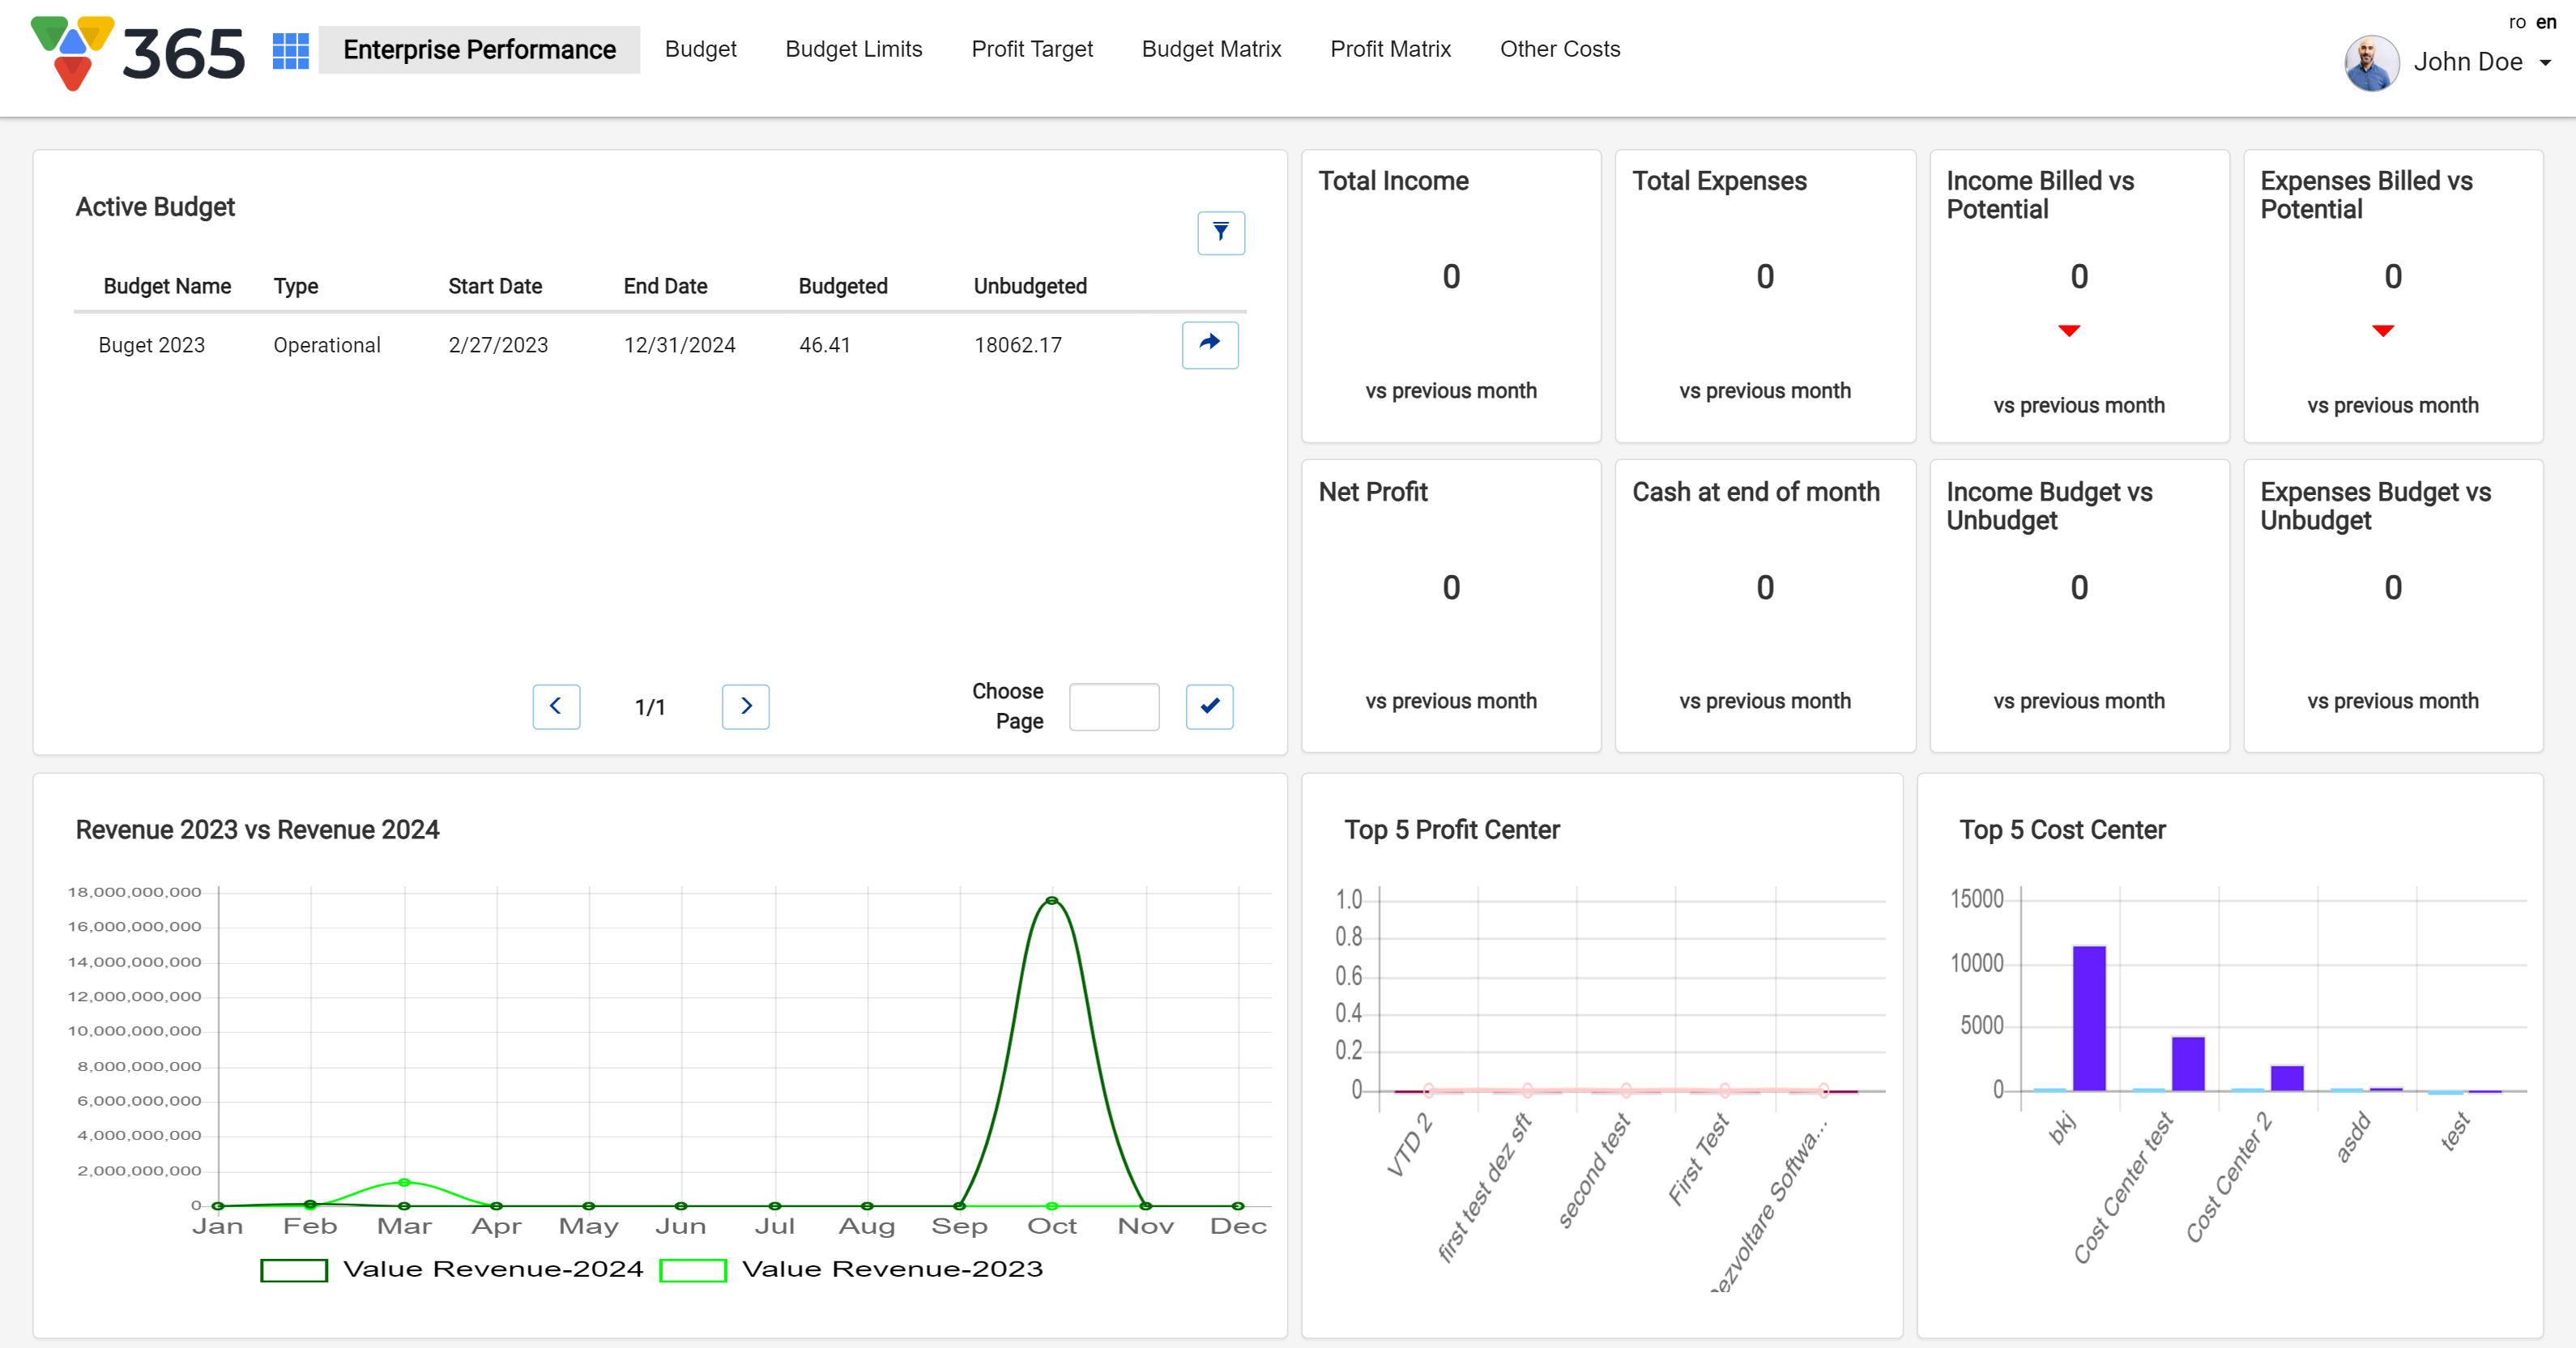Open the Profit Matrix menu
Image resolution: width=2576 pixels, height=1348 pixels.
pos(1389,49)
